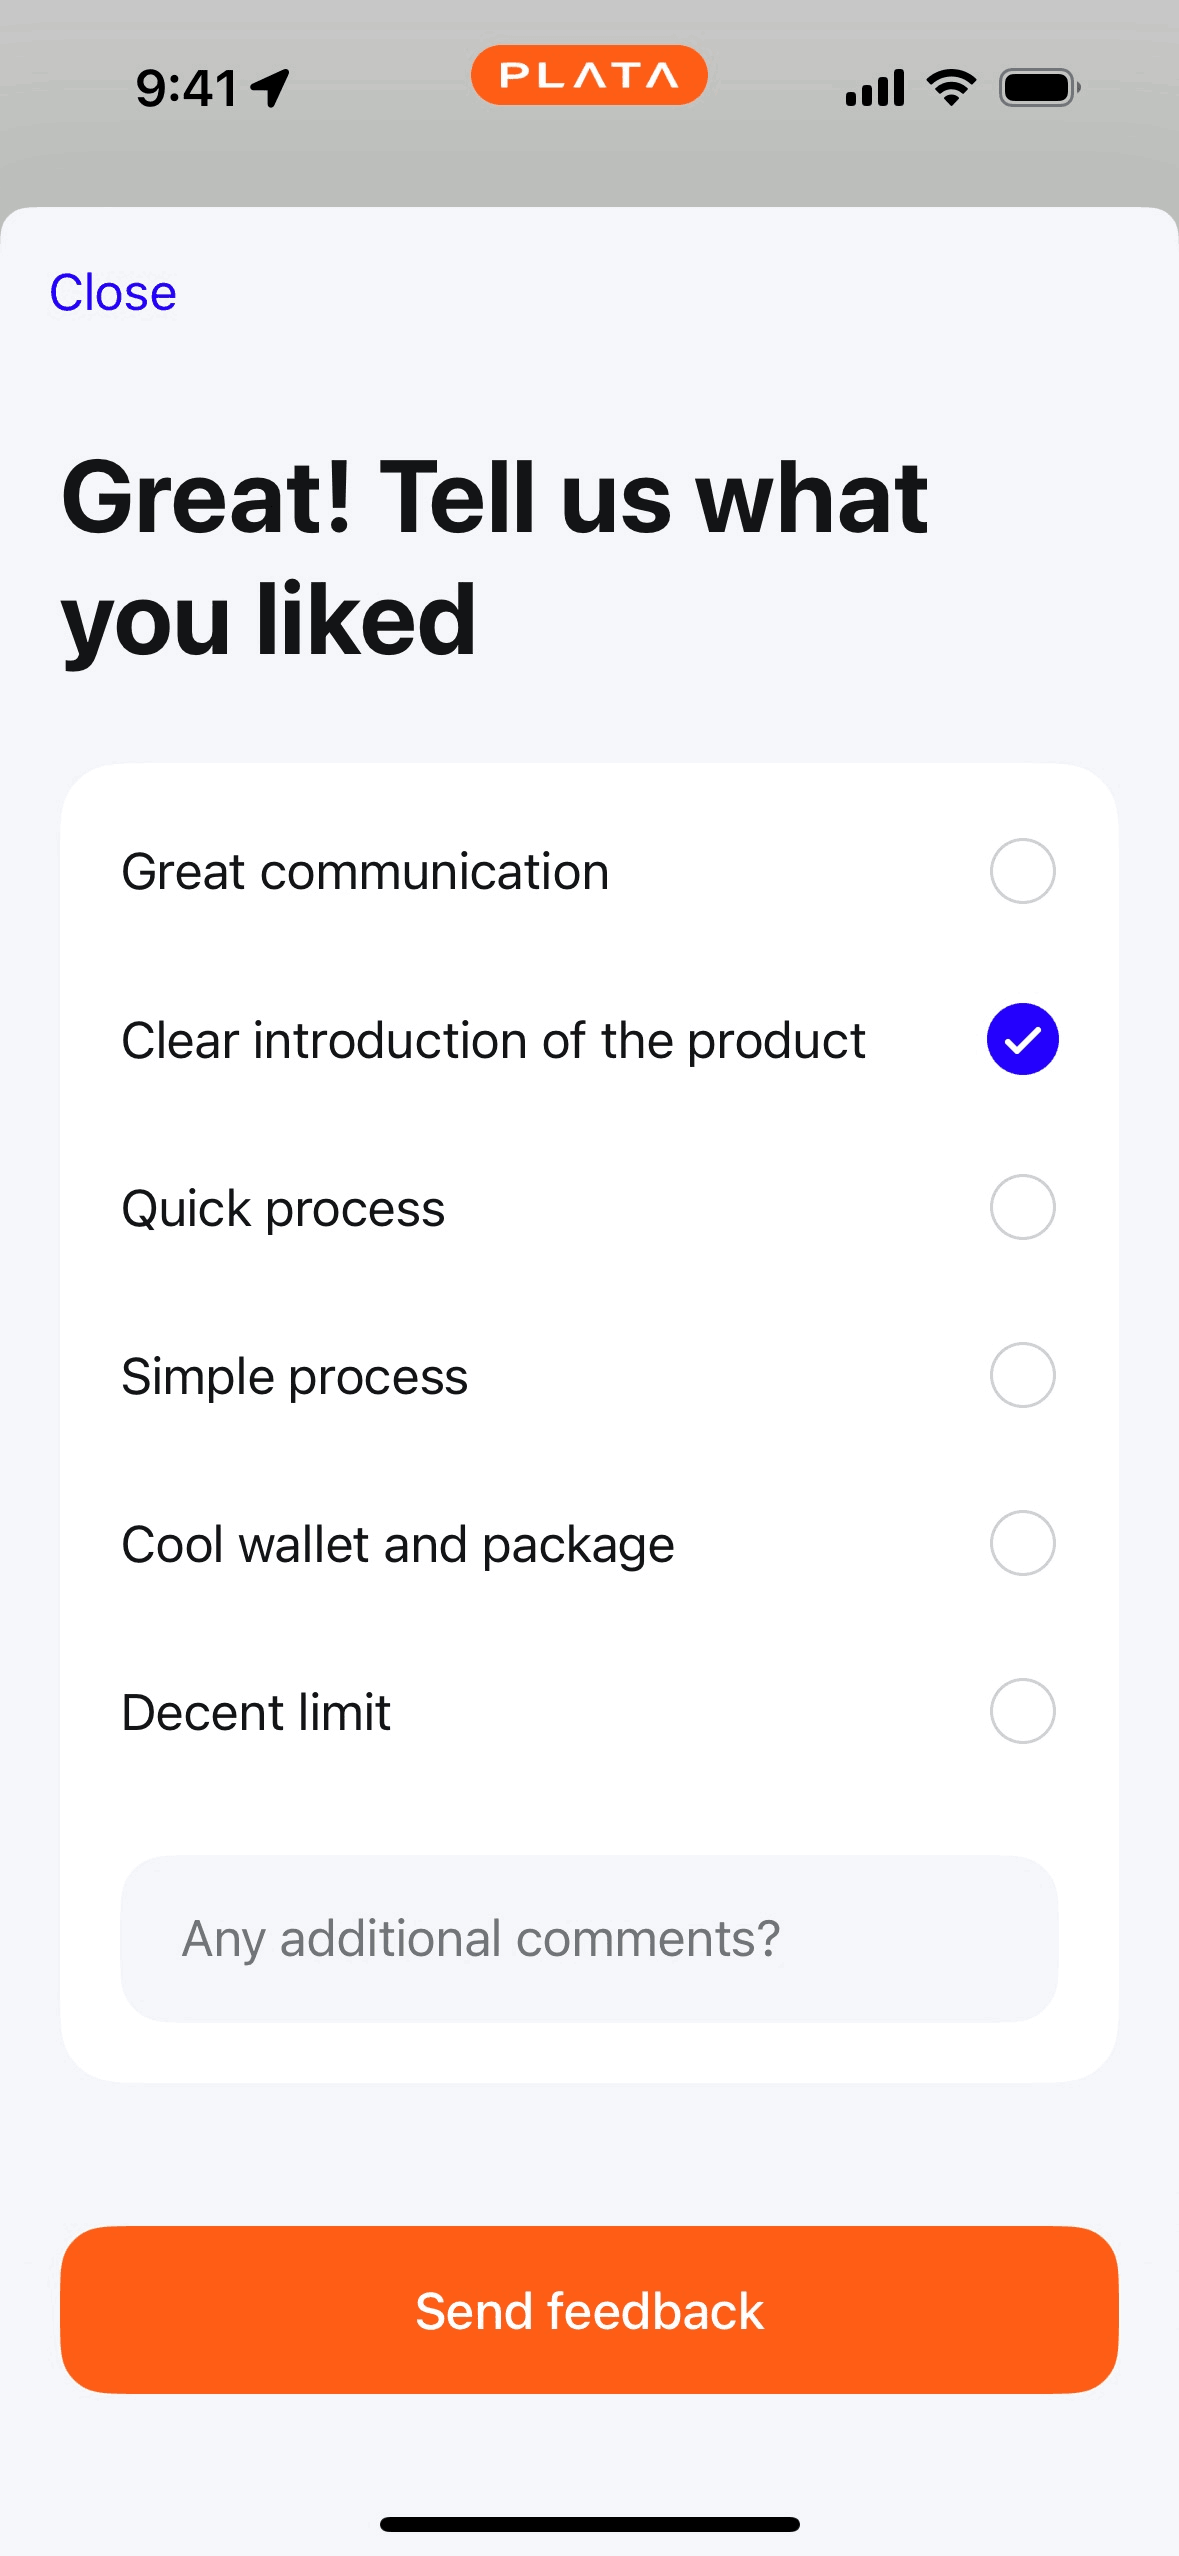Tap the Simple process label text
1179x2556 pixels.
pos(295,1376)
